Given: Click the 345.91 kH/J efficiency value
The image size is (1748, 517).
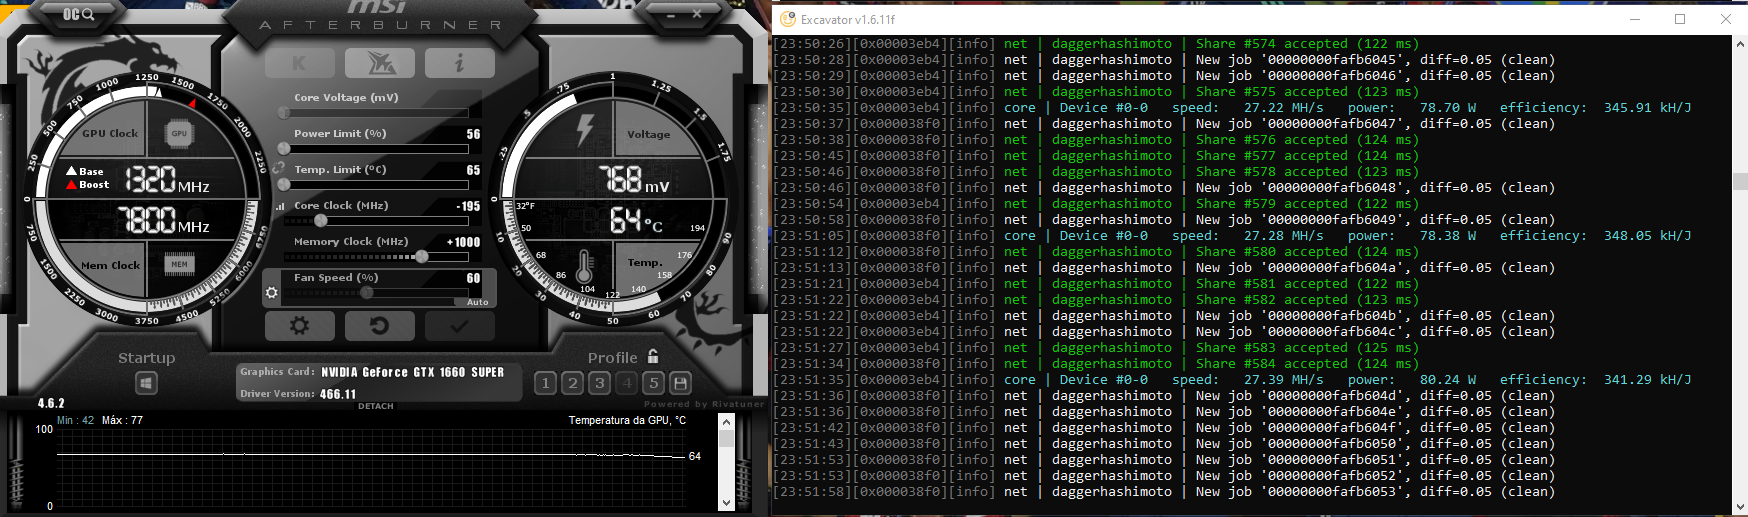Looking at the screenshot, I should (x=1648, y=108).
